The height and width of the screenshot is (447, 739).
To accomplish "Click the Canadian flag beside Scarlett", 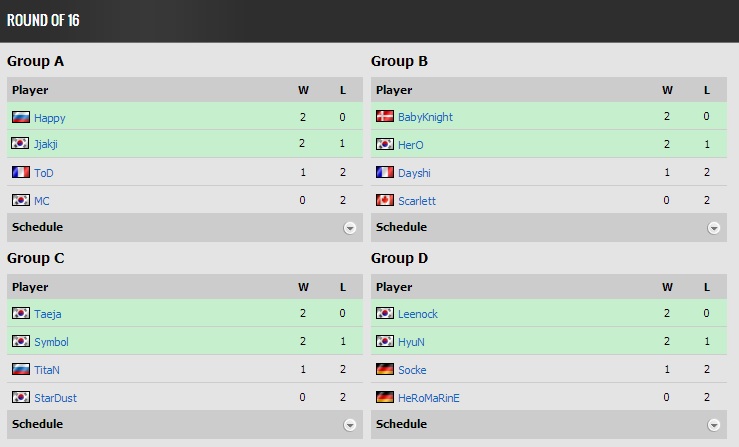I will point(385,201).
